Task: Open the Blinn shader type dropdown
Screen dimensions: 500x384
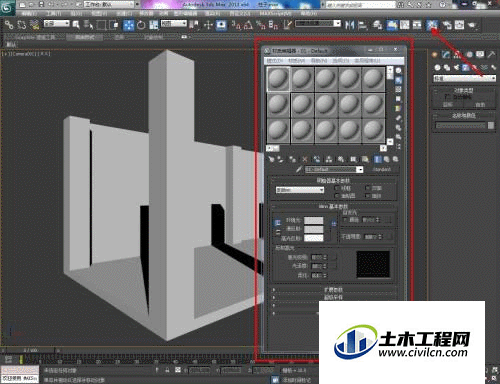Action: 300,190
